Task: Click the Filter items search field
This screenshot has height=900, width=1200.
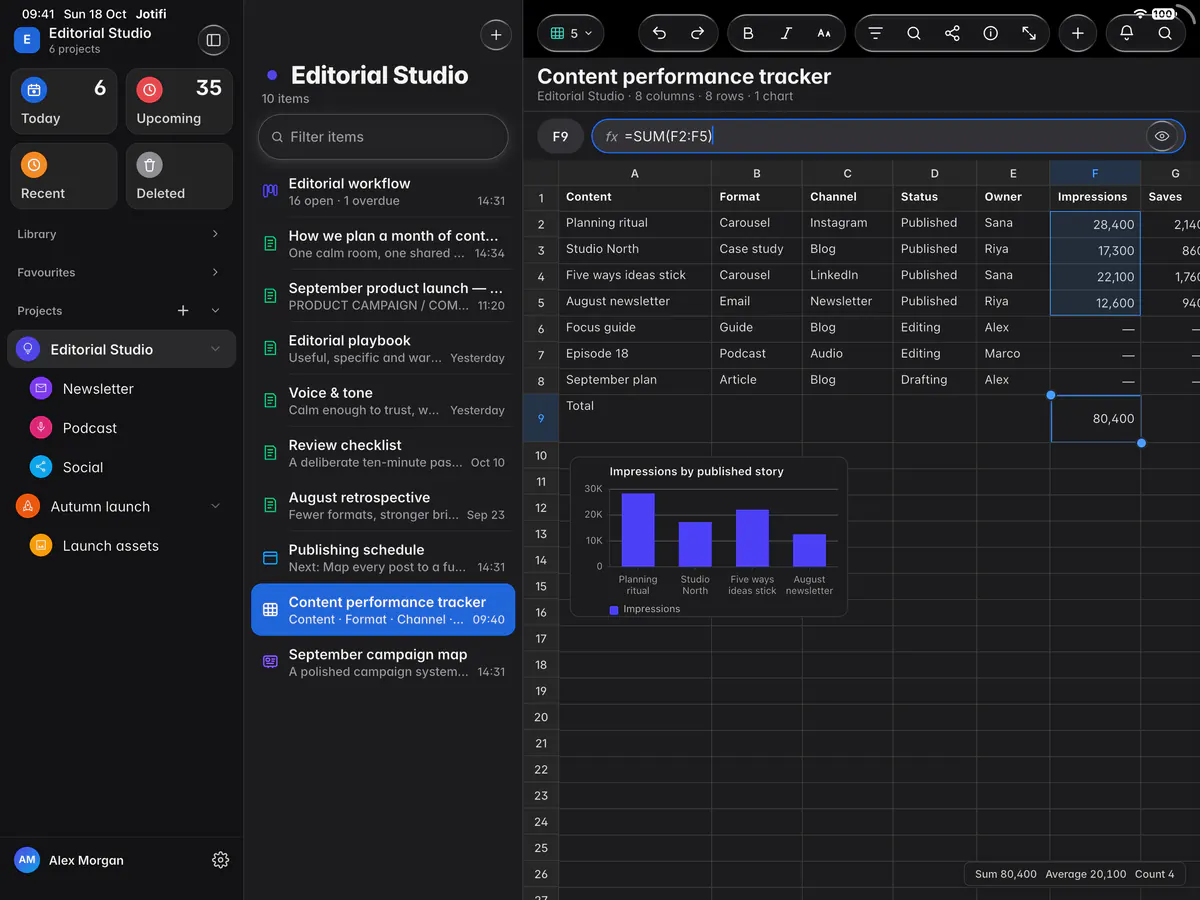Action: coord(383,137)
